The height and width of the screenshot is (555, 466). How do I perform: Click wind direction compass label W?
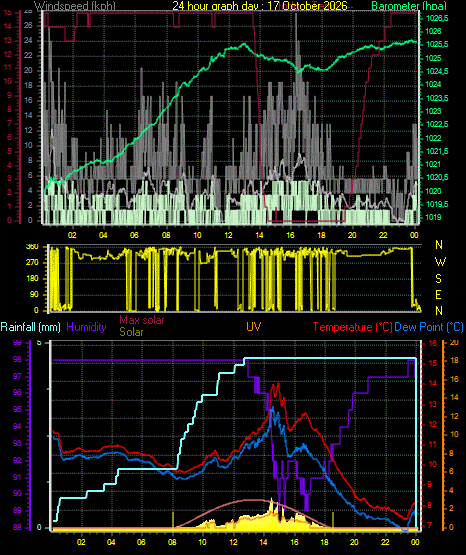(x=440, y=262)
